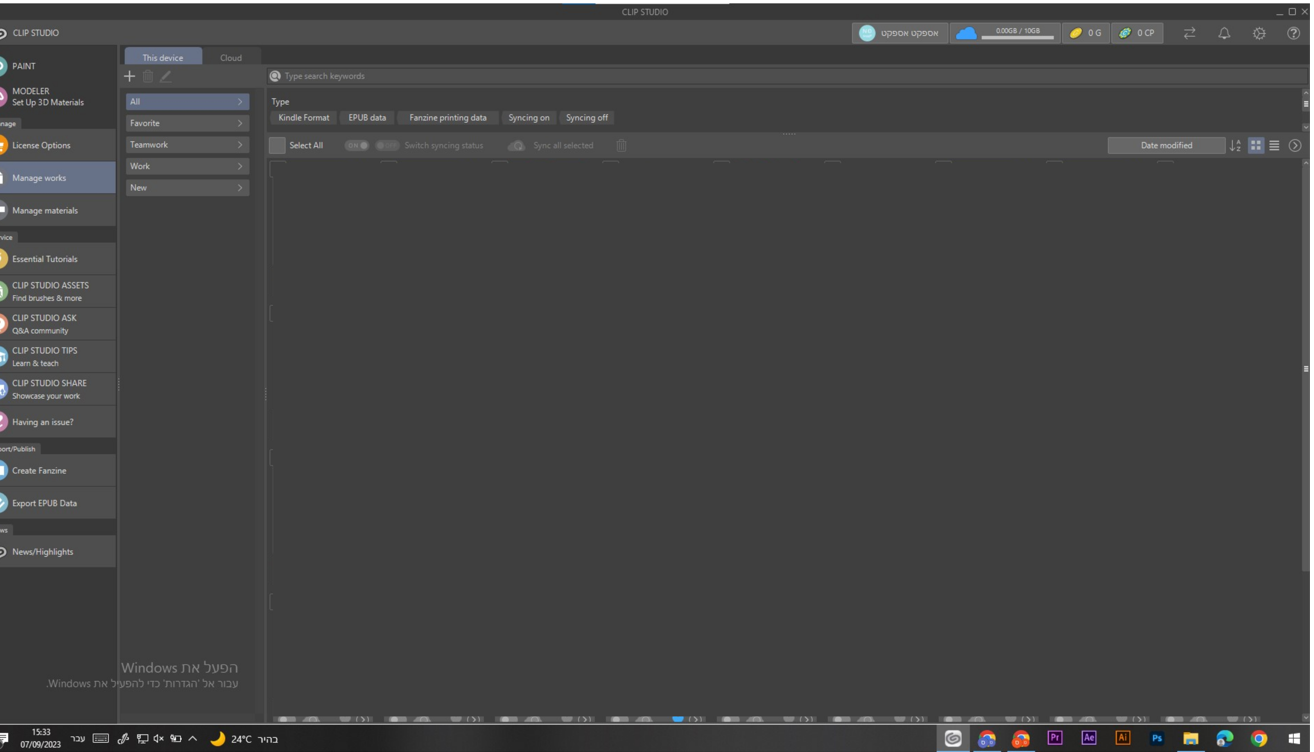
Task: Click the filter panel scroll-down arrow
Action: [1306, 127]
